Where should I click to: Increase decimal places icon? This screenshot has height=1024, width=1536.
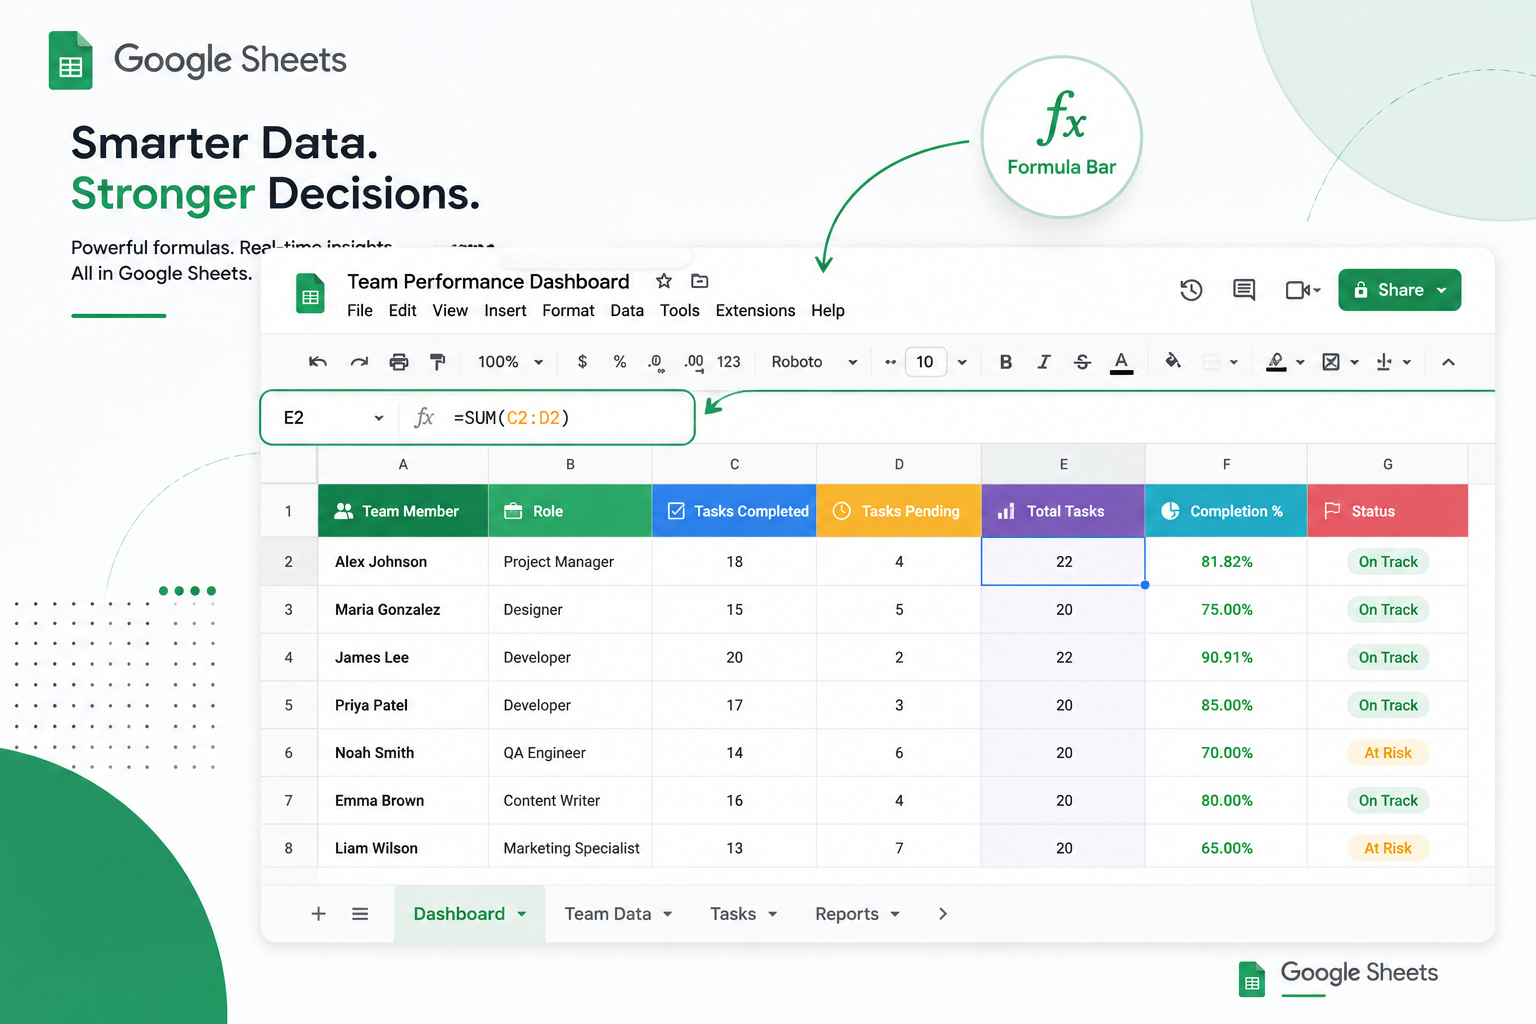point(694,363)
